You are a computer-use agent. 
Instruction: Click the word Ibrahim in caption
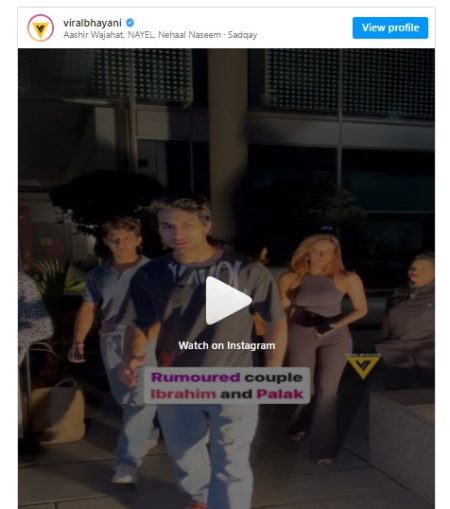coord(183,394)
